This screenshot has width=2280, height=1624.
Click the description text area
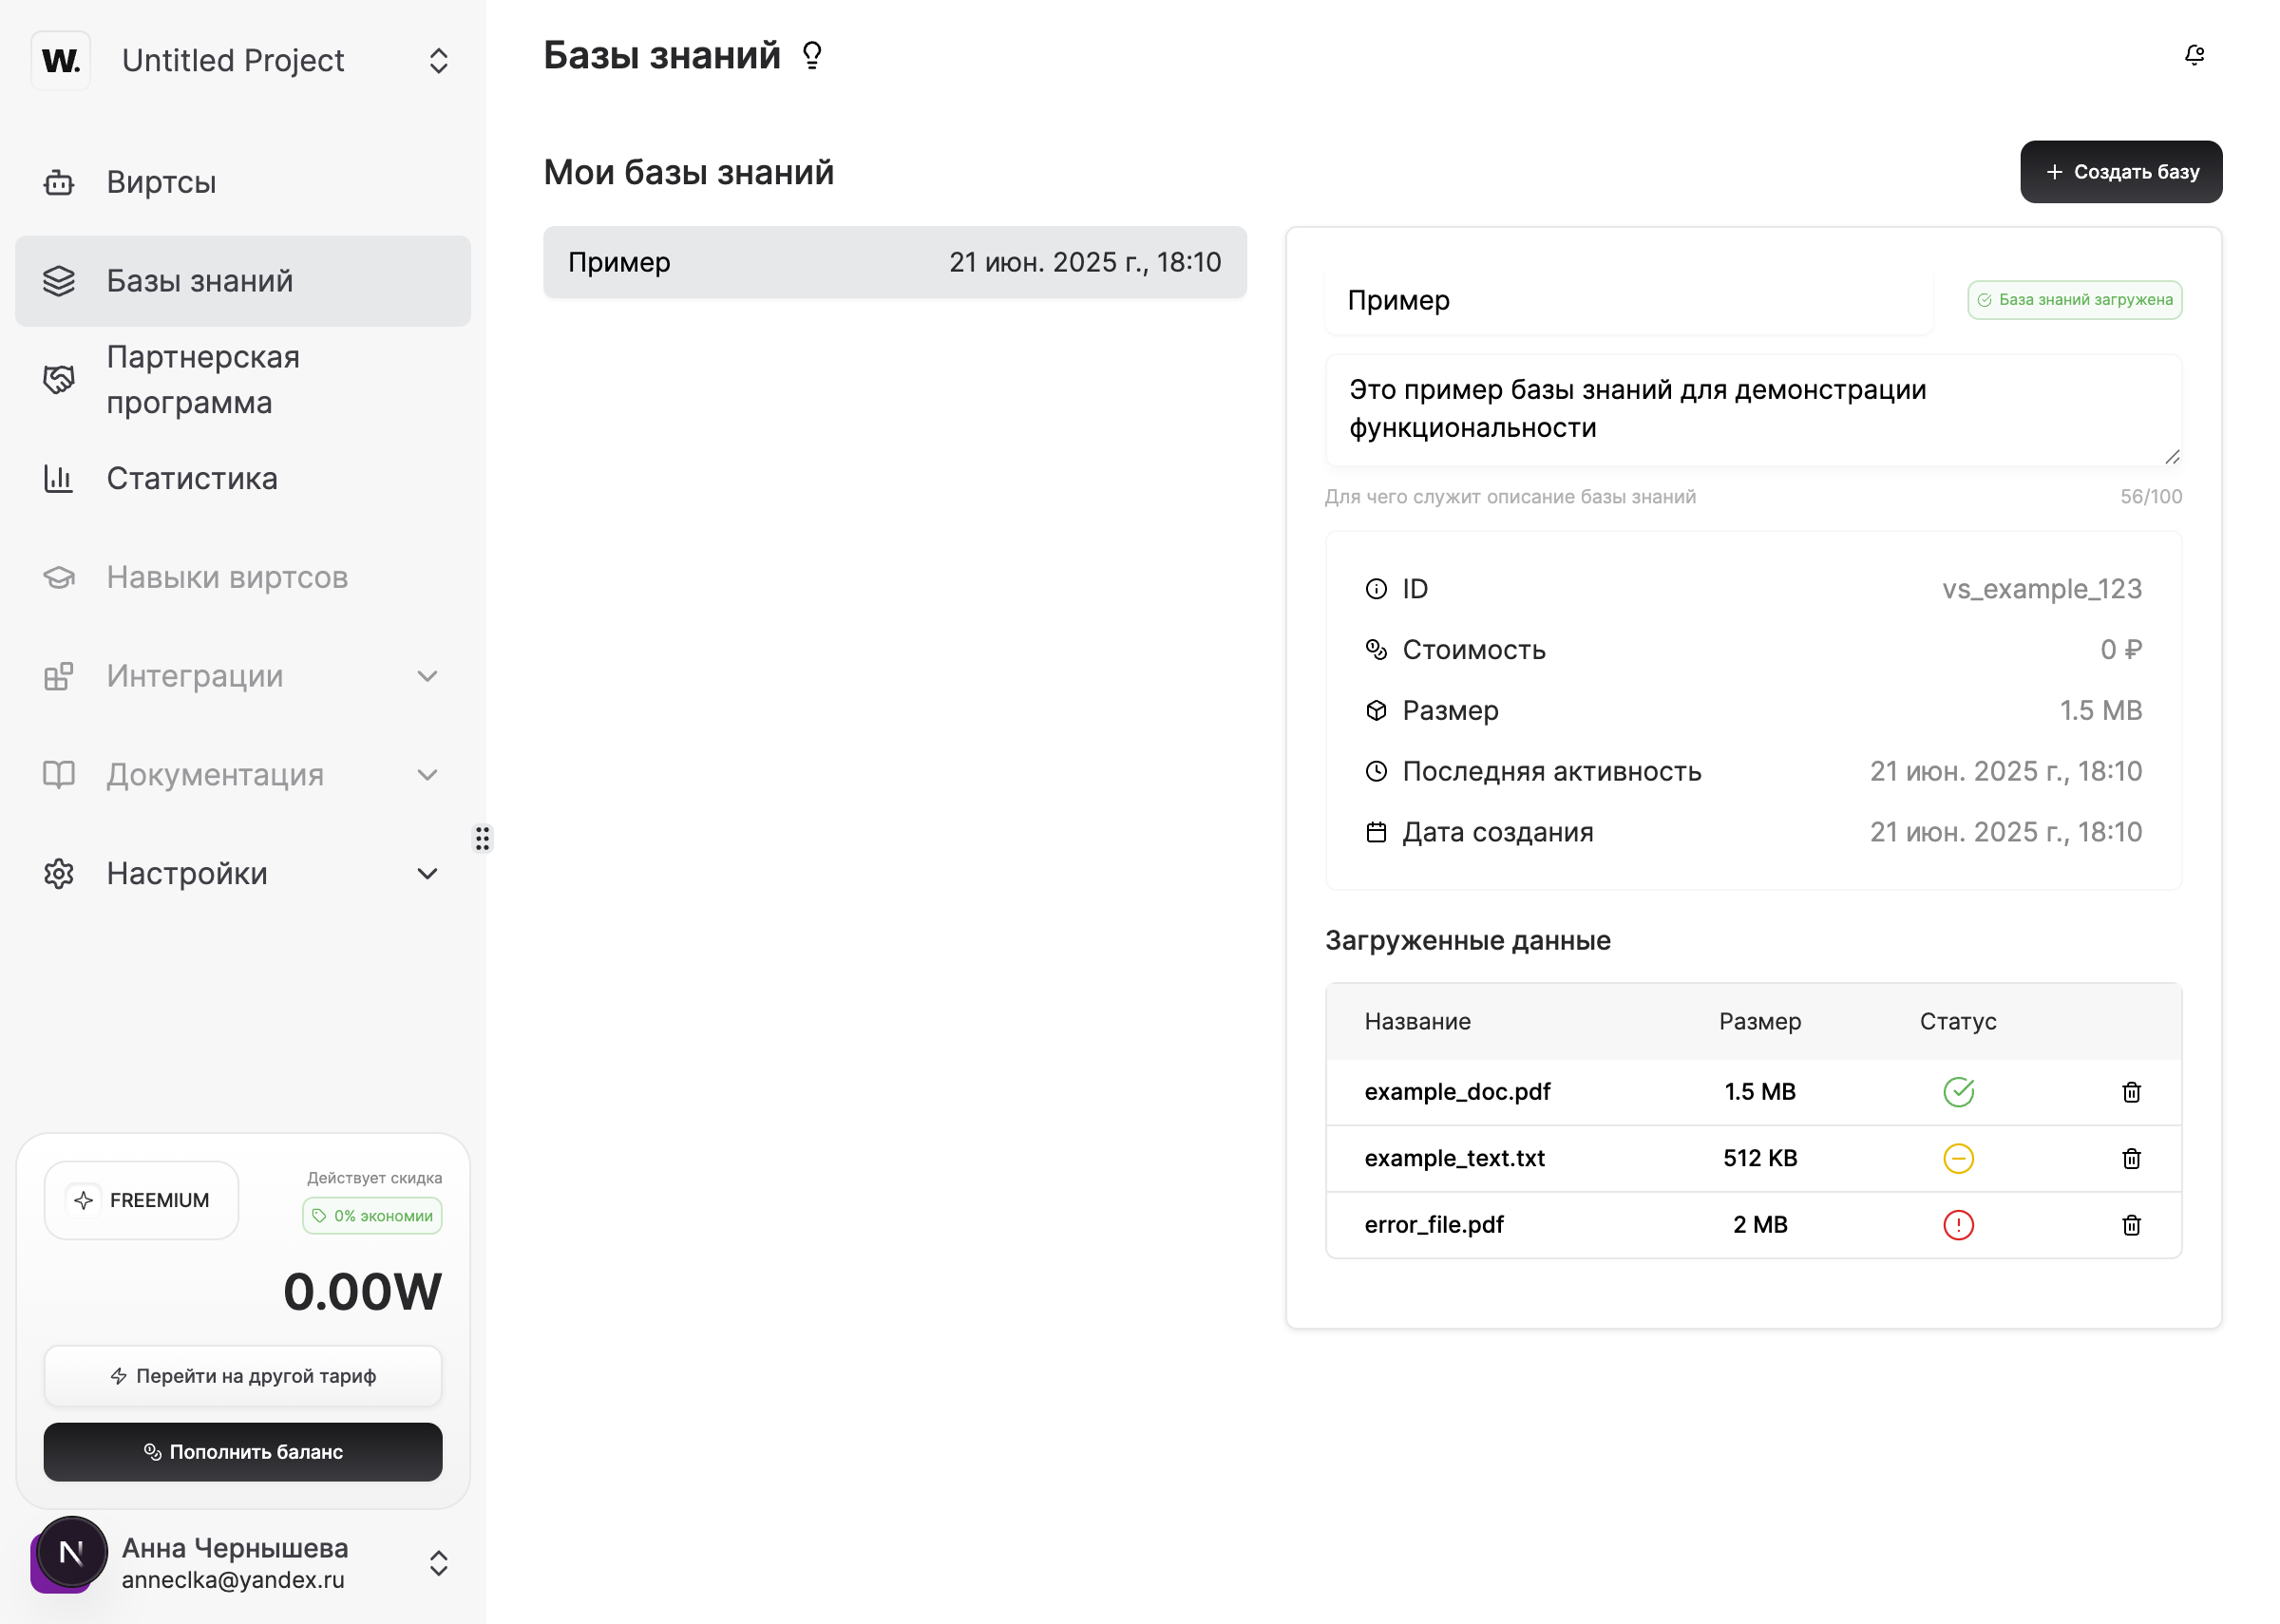point(1753,410)
